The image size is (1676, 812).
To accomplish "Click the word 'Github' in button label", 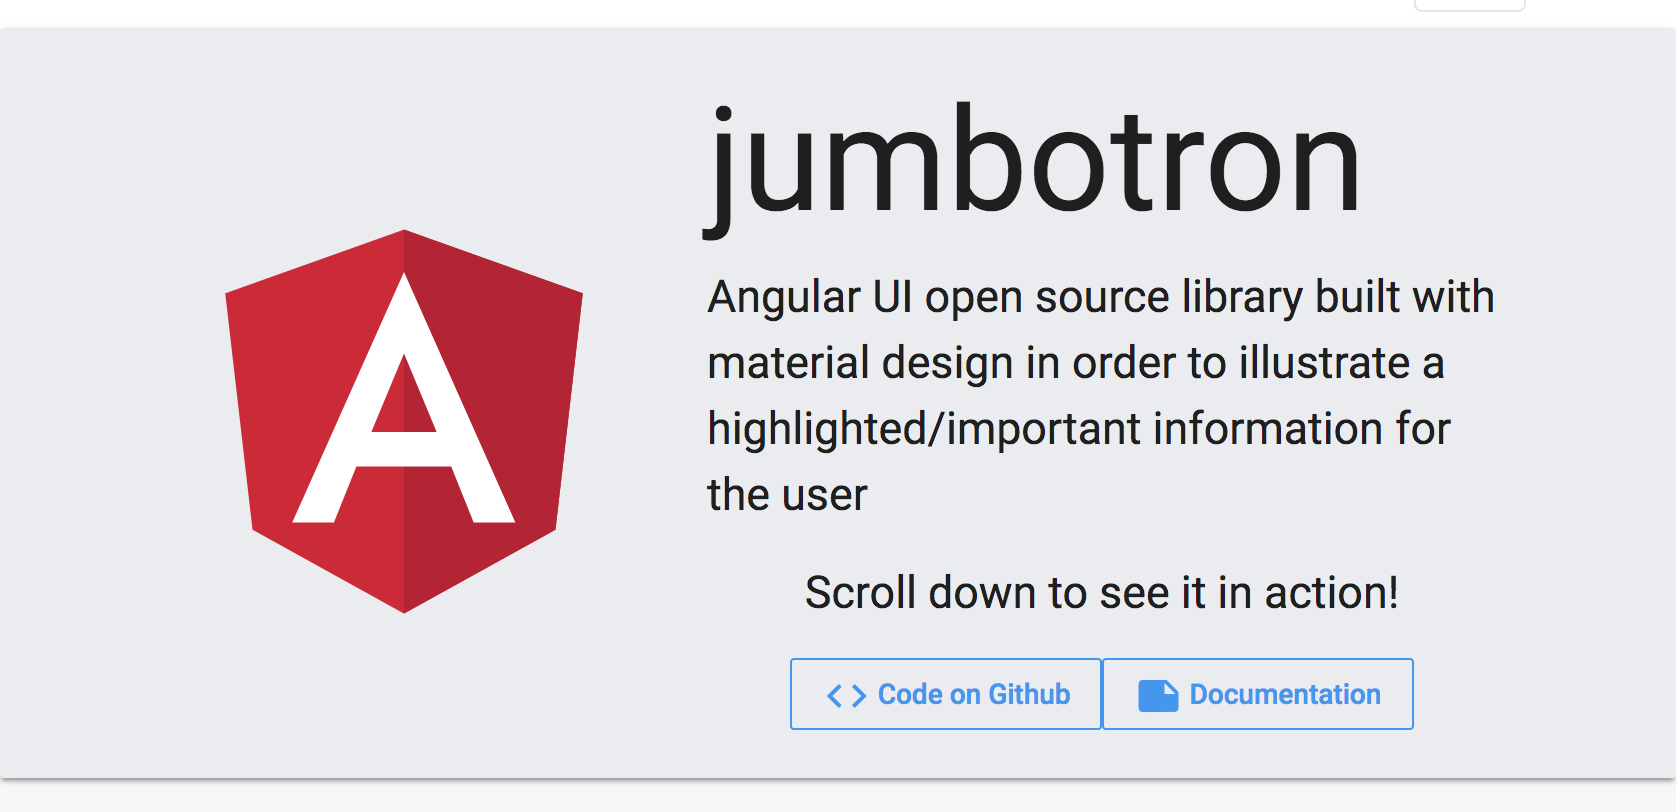I will point(1029,694).
